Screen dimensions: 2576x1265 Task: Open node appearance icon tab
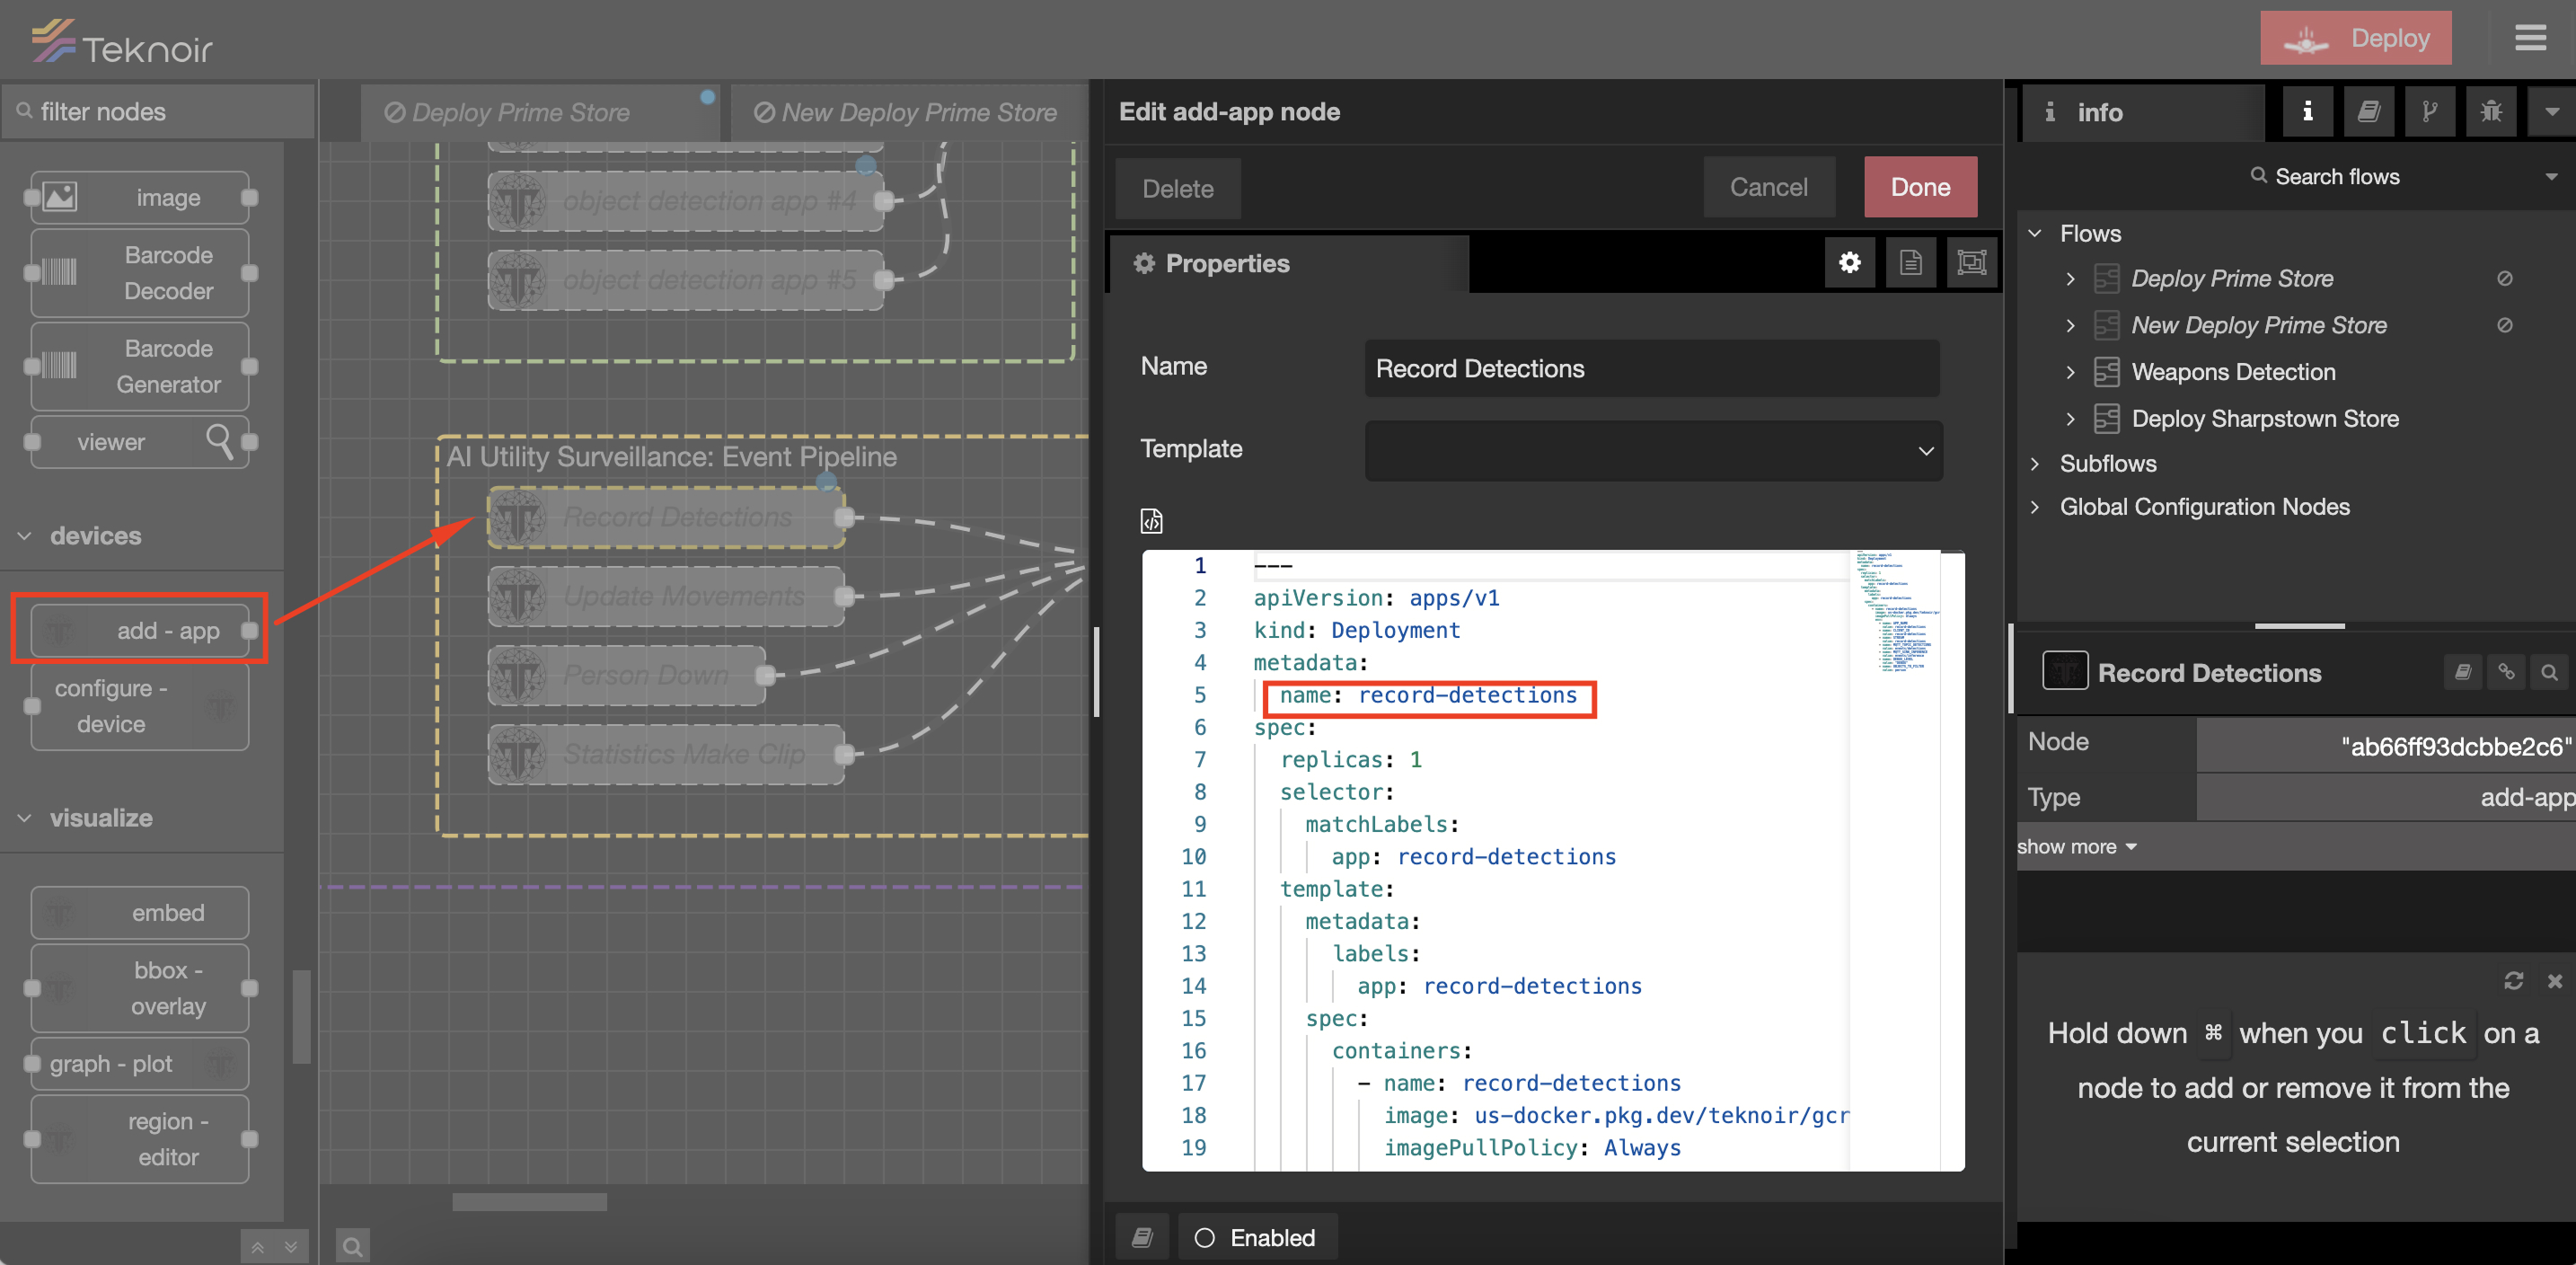1971,263
